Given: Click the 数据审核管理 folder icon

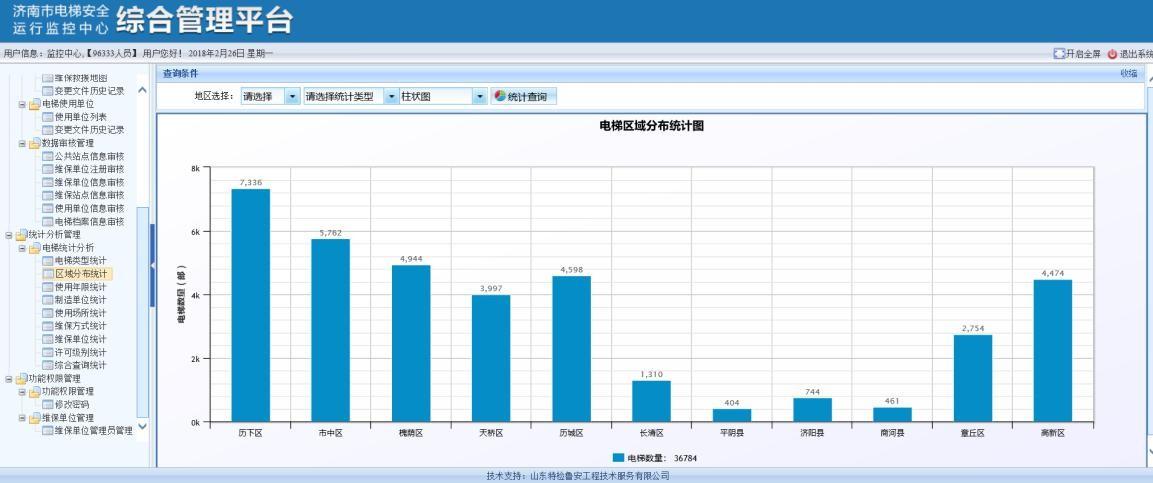Looking at the screenshot, I should point(35,143).
